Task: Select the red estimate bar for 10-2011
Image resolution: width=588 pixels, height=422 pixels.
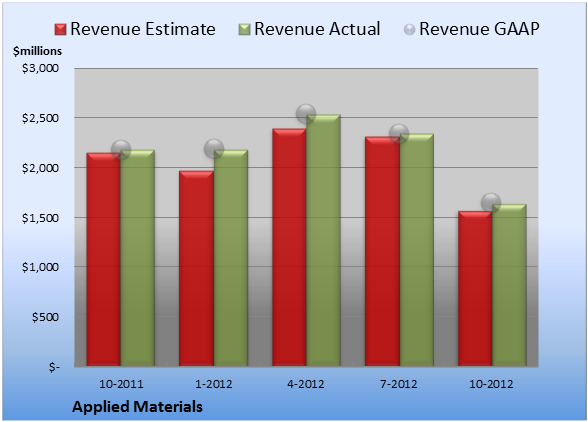Action: coord(104,259)
